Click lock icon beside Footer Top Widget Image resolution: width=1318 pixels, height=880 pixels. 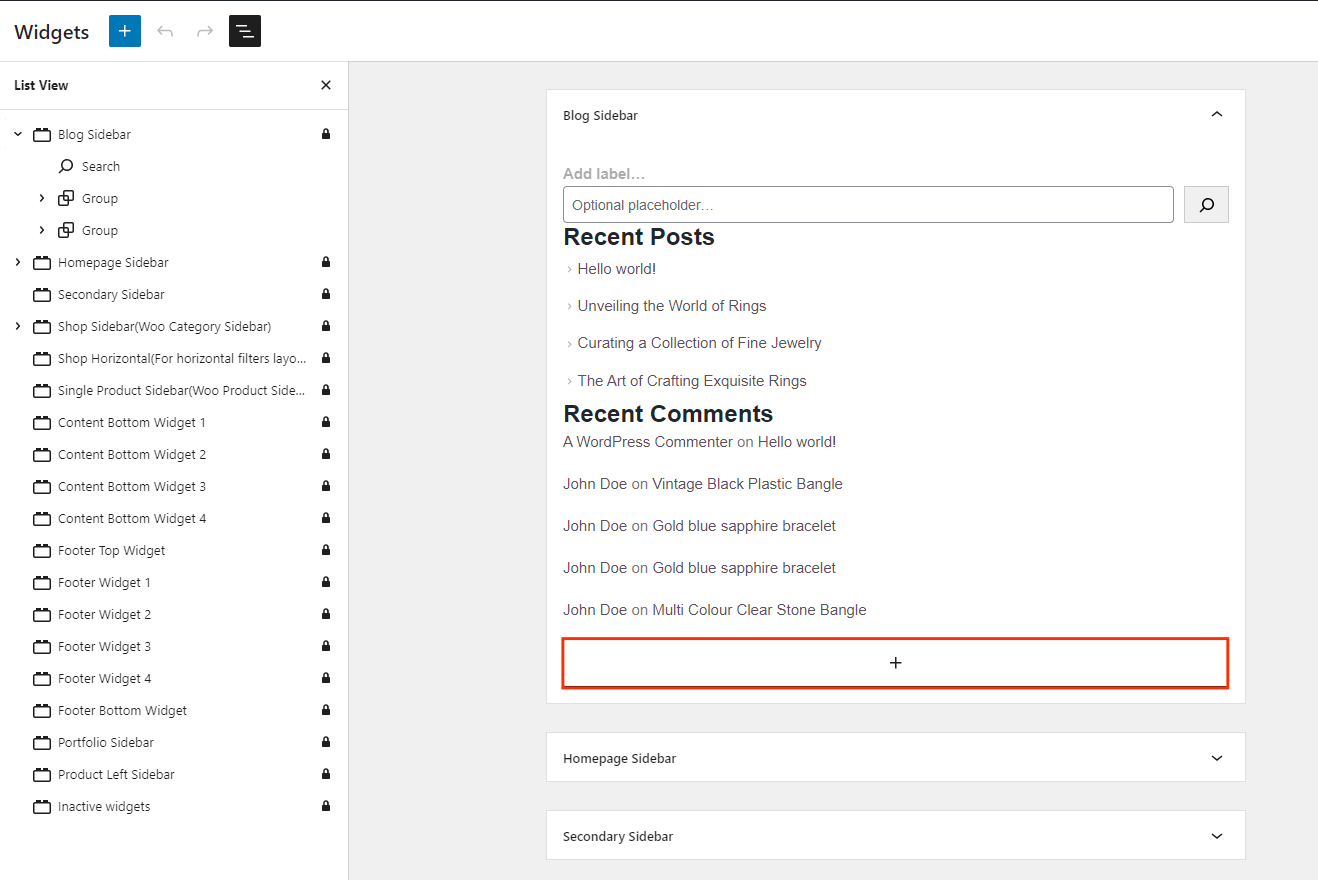325,550
